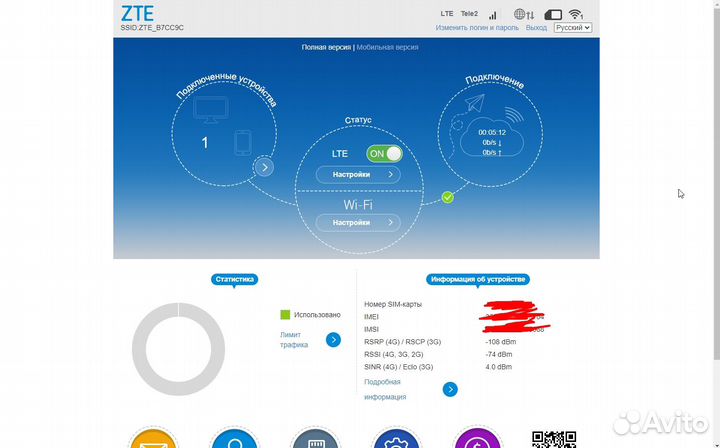Image resolution: width=720 pixels, height=448 pixels.
Task: Click the -74 dBm RSSI value
Action: (x=499, y=354)
